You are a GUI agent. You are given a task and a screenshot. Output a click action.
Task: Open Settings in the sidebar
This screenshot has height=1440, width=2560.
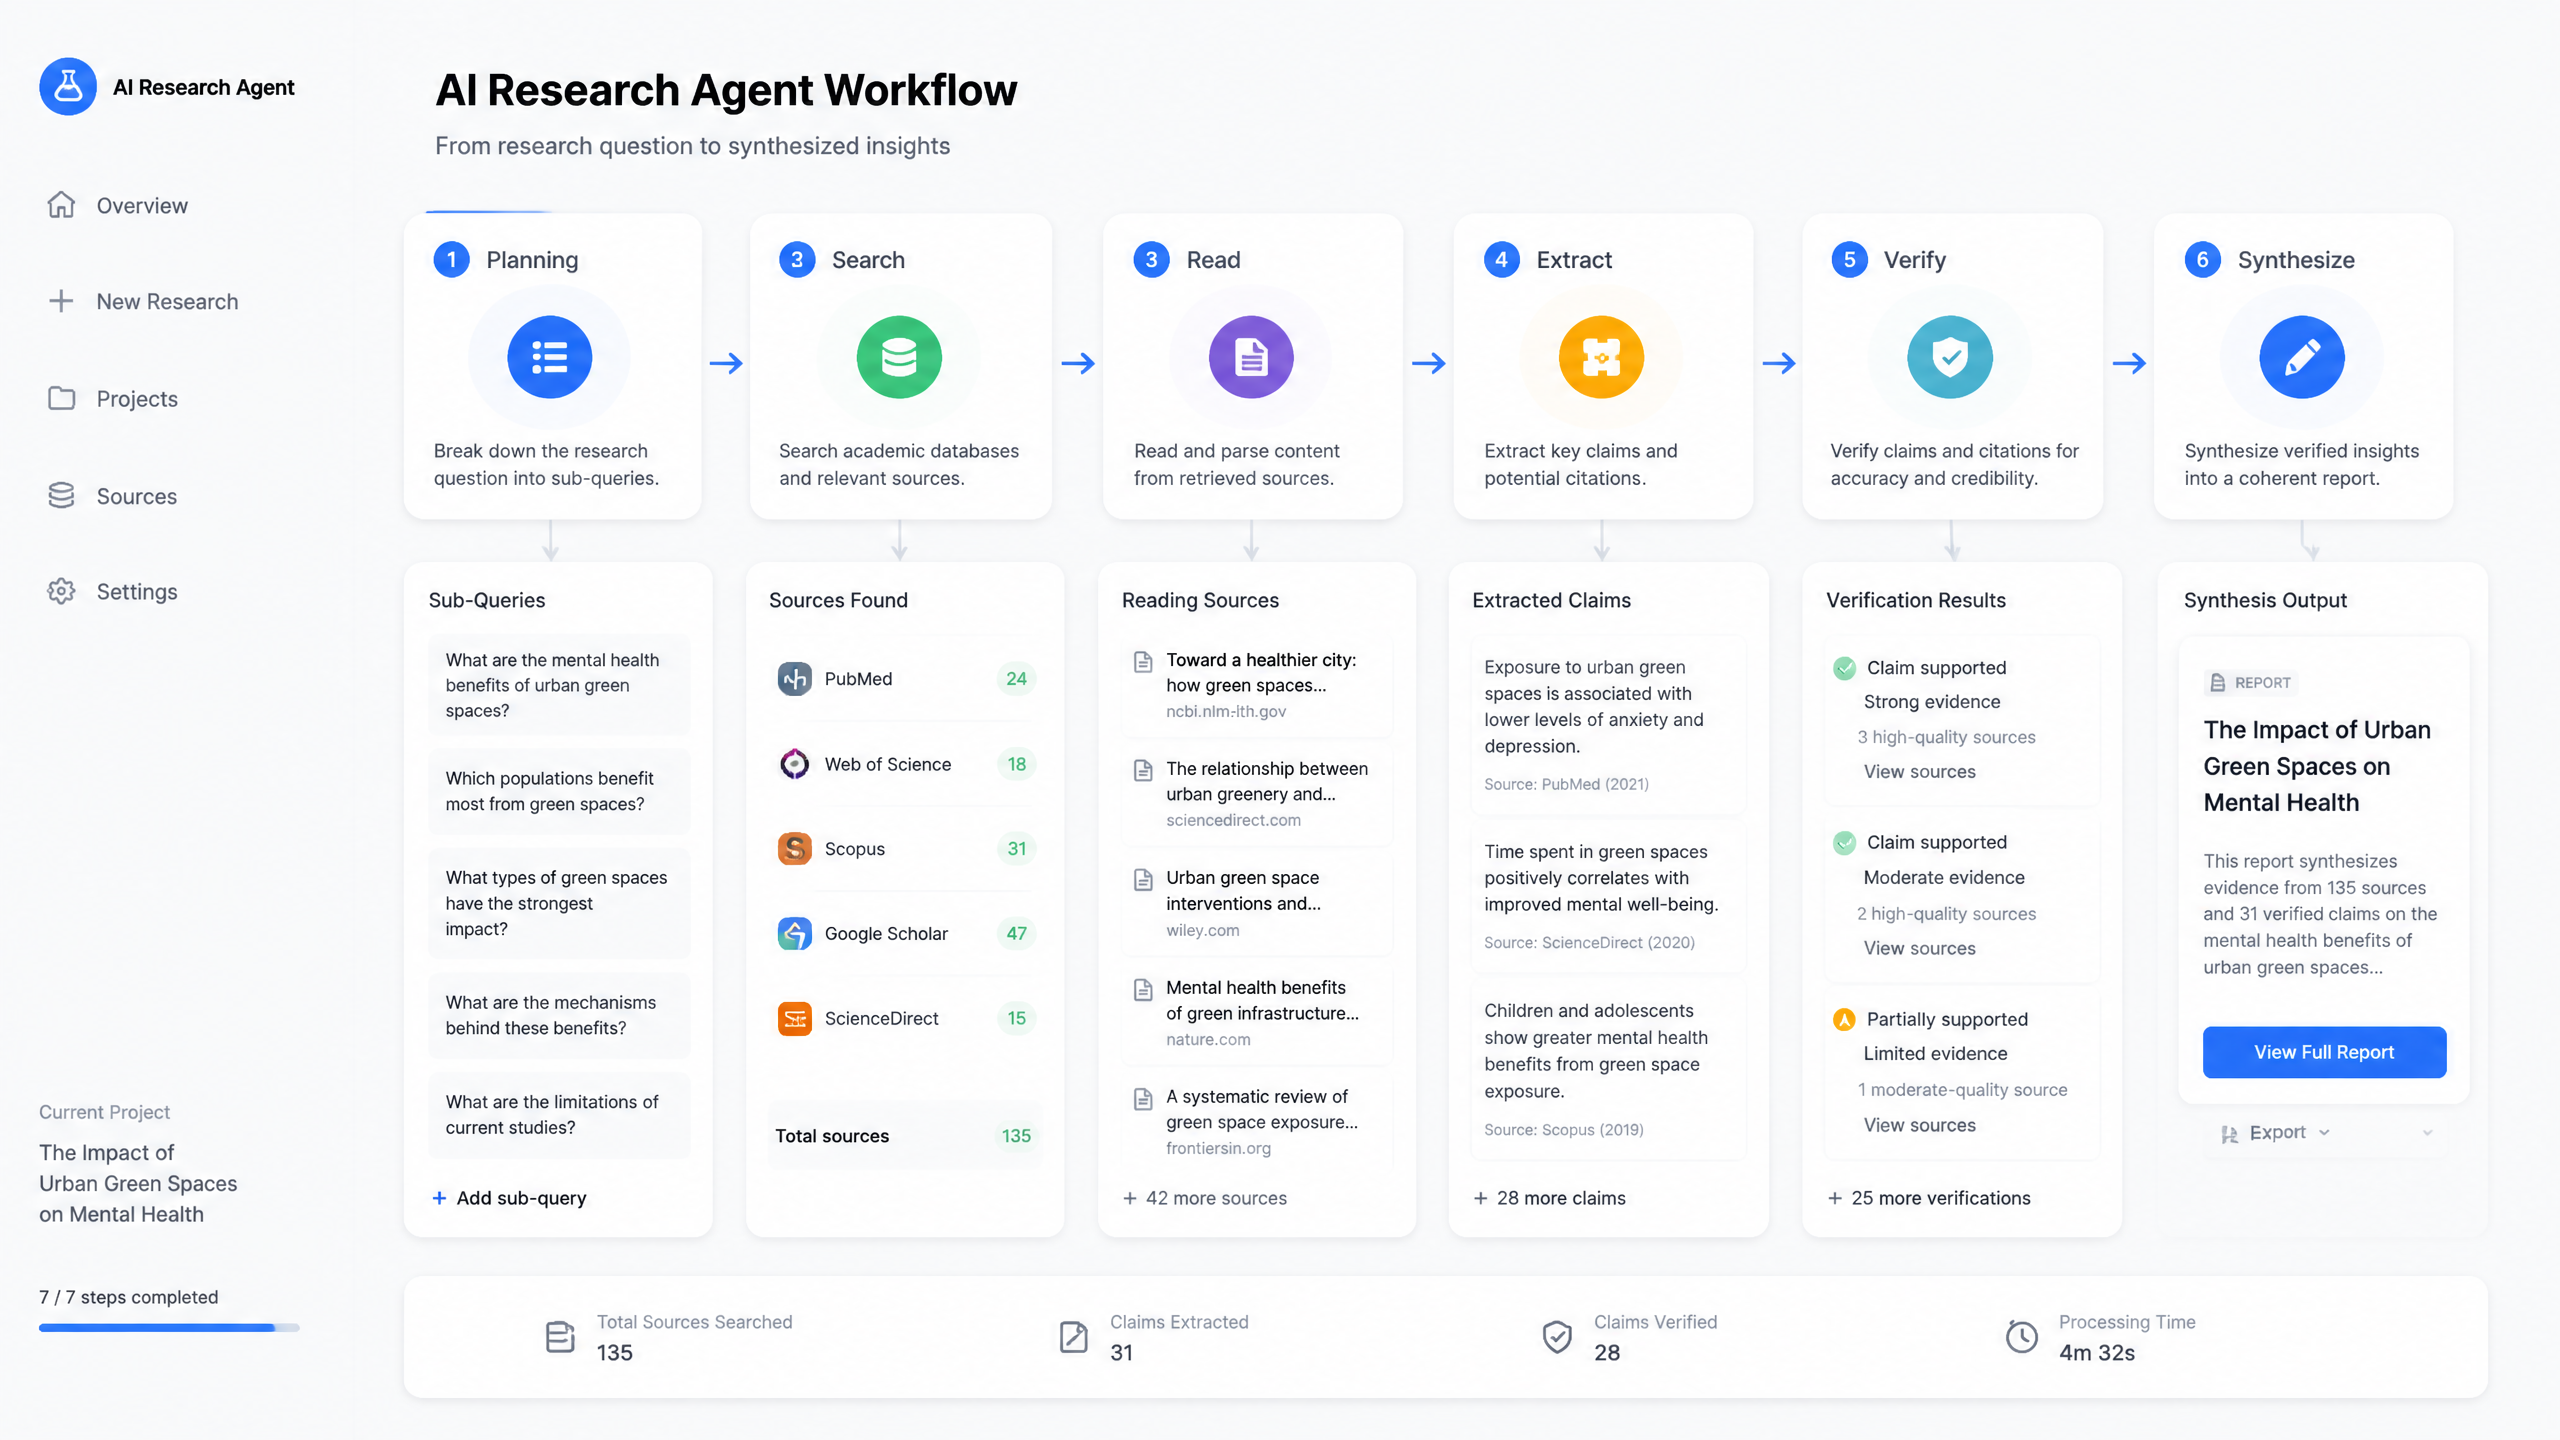point(113,591)
